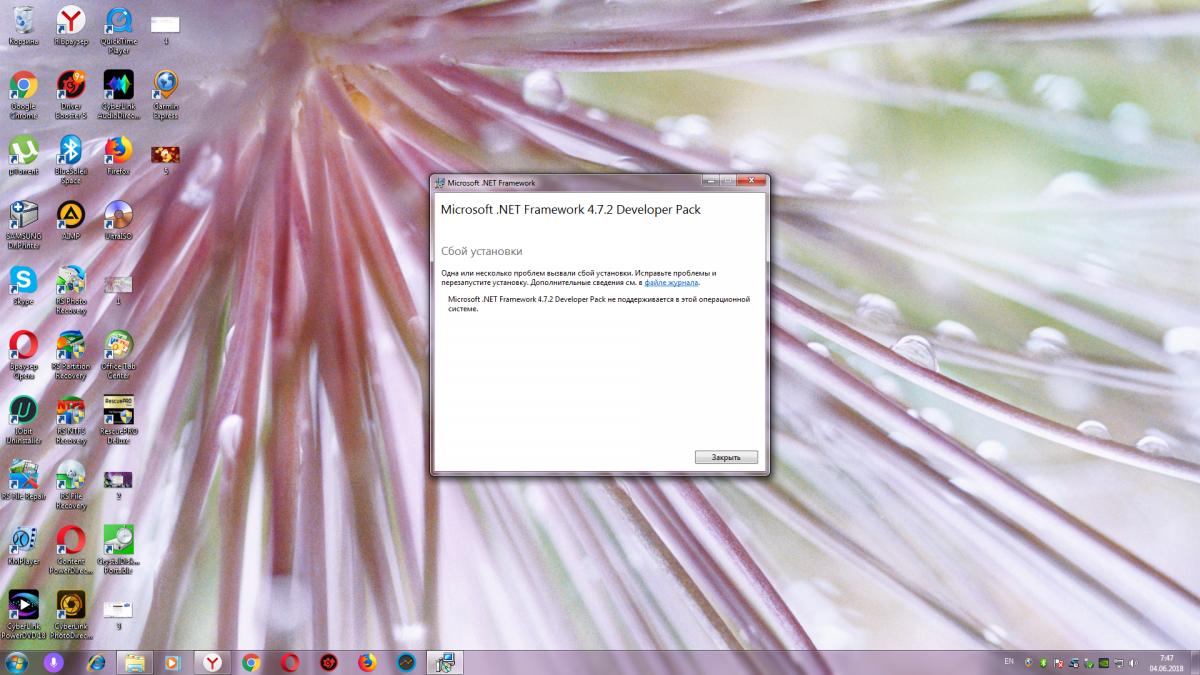This screenshot has width=1200, height=675.
Task: Click the EN language indicator in tray
Action: (1008, 662)
